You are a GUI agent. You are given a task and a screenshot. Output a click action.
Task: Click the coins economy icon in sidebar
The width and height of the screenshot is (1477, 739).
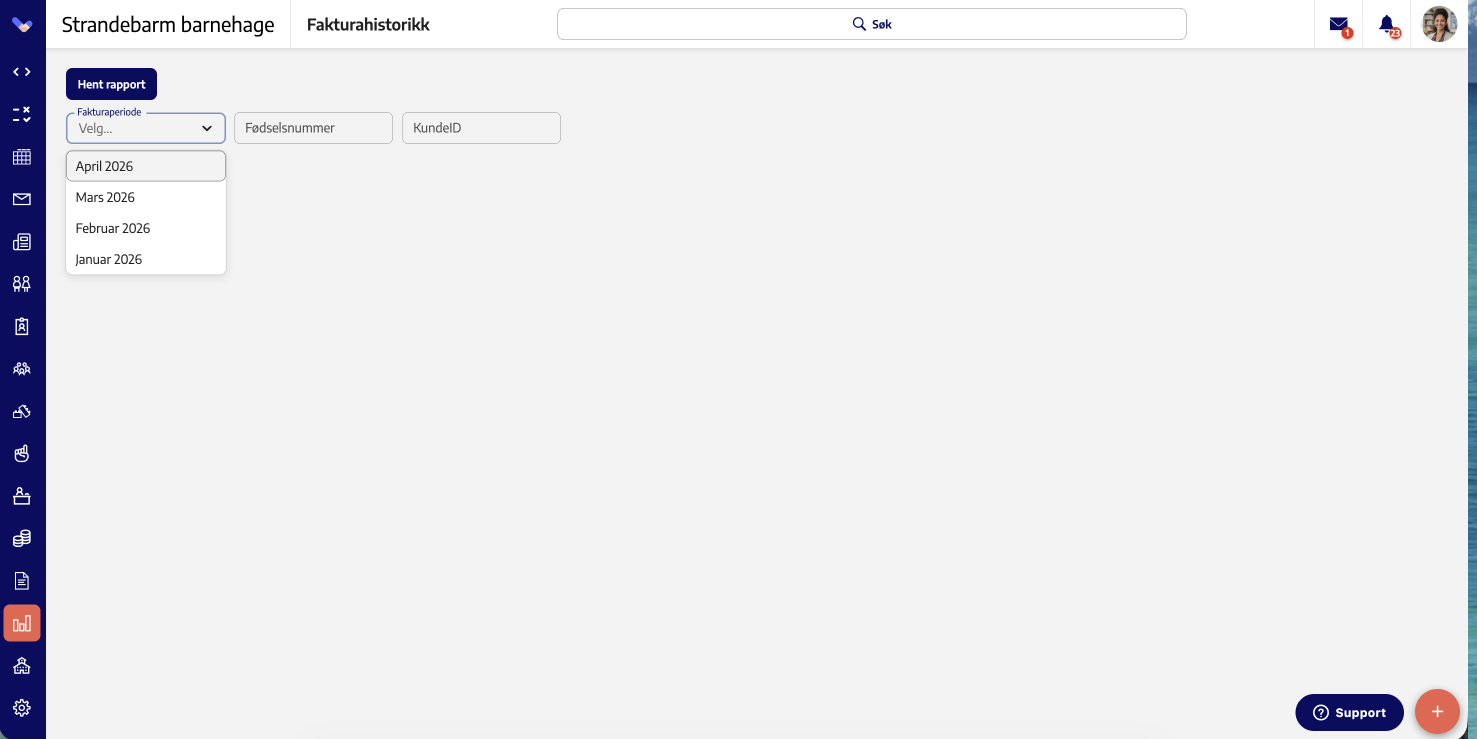pos(22,538)
